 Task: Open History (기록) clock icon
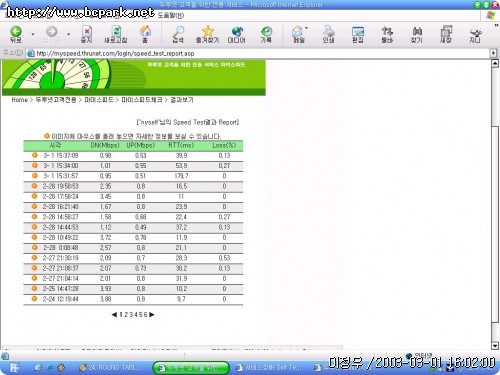[x=266, y=34]
